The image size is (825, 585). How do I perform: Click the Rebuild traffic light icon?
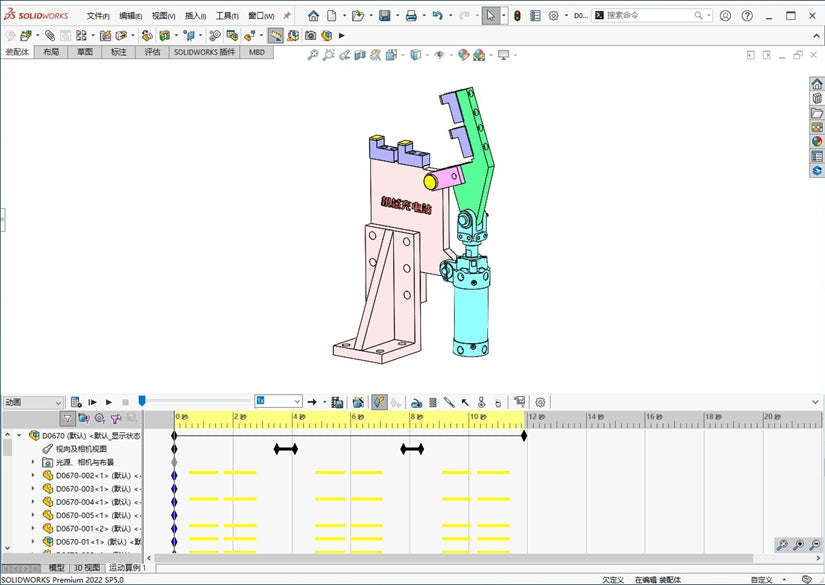coord(518,16)
